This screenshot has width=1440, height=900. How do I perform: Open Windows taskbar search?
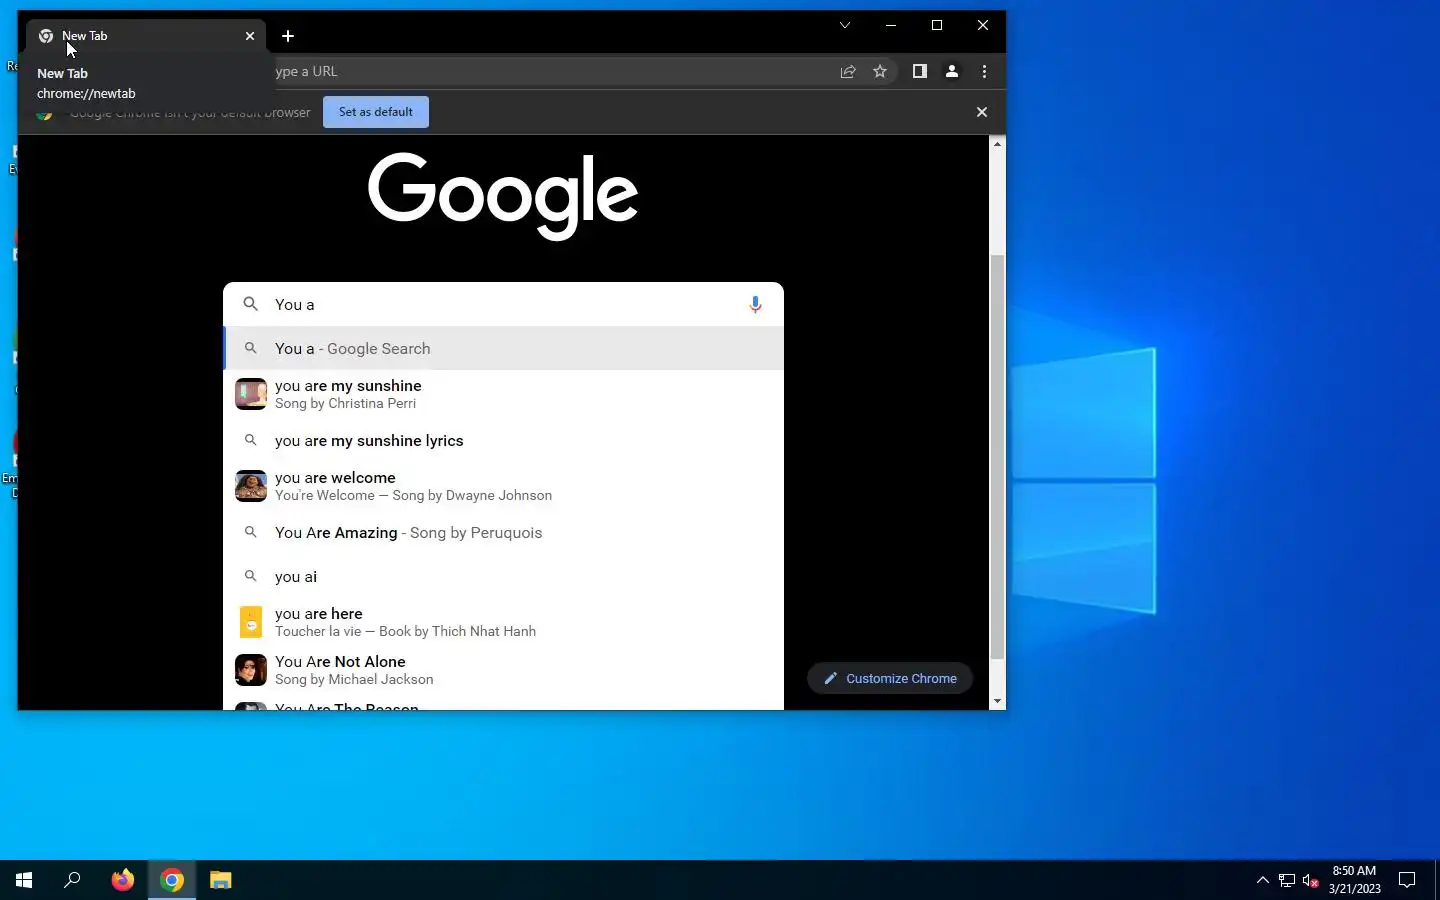(x=72, y=880)
